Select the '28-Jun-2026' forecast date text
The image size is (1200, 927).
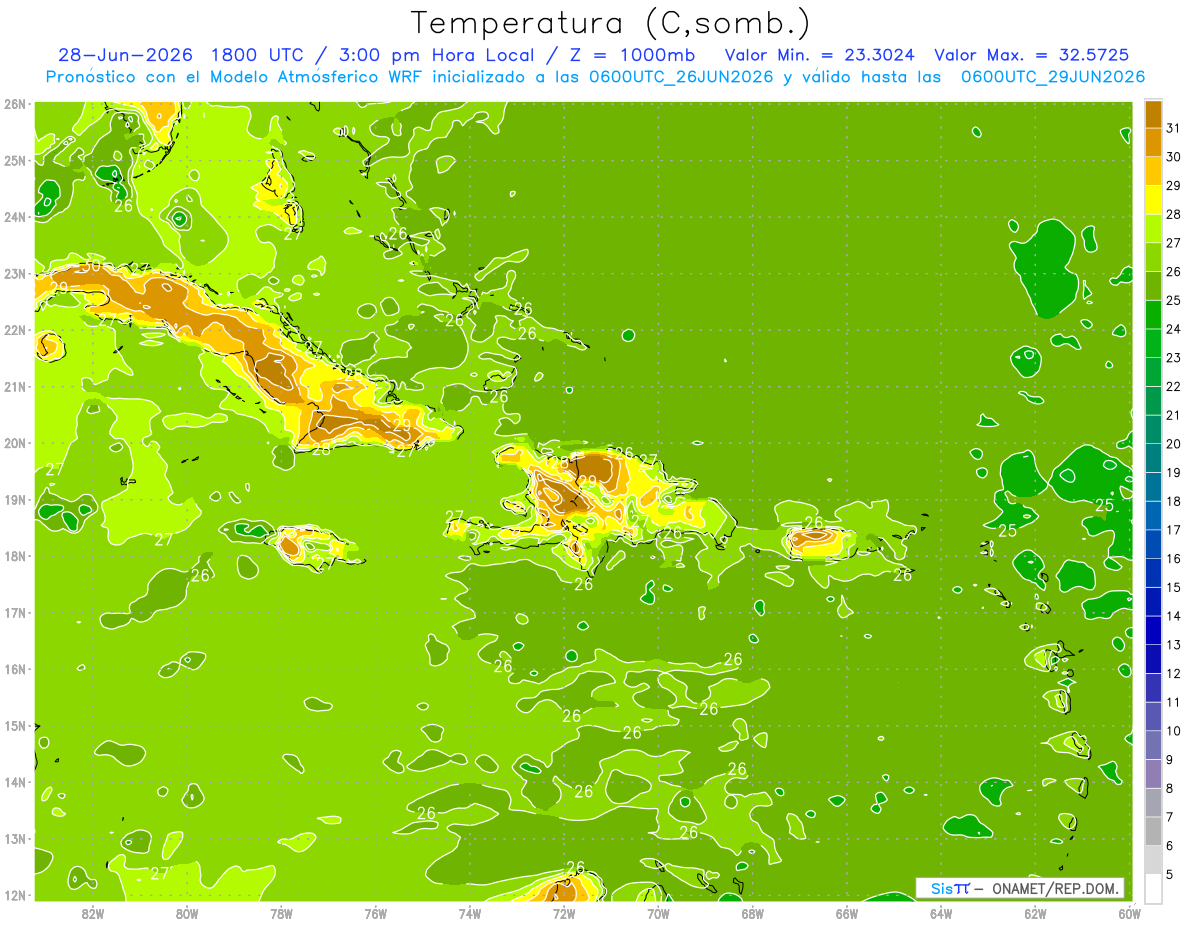pos(126,55)
